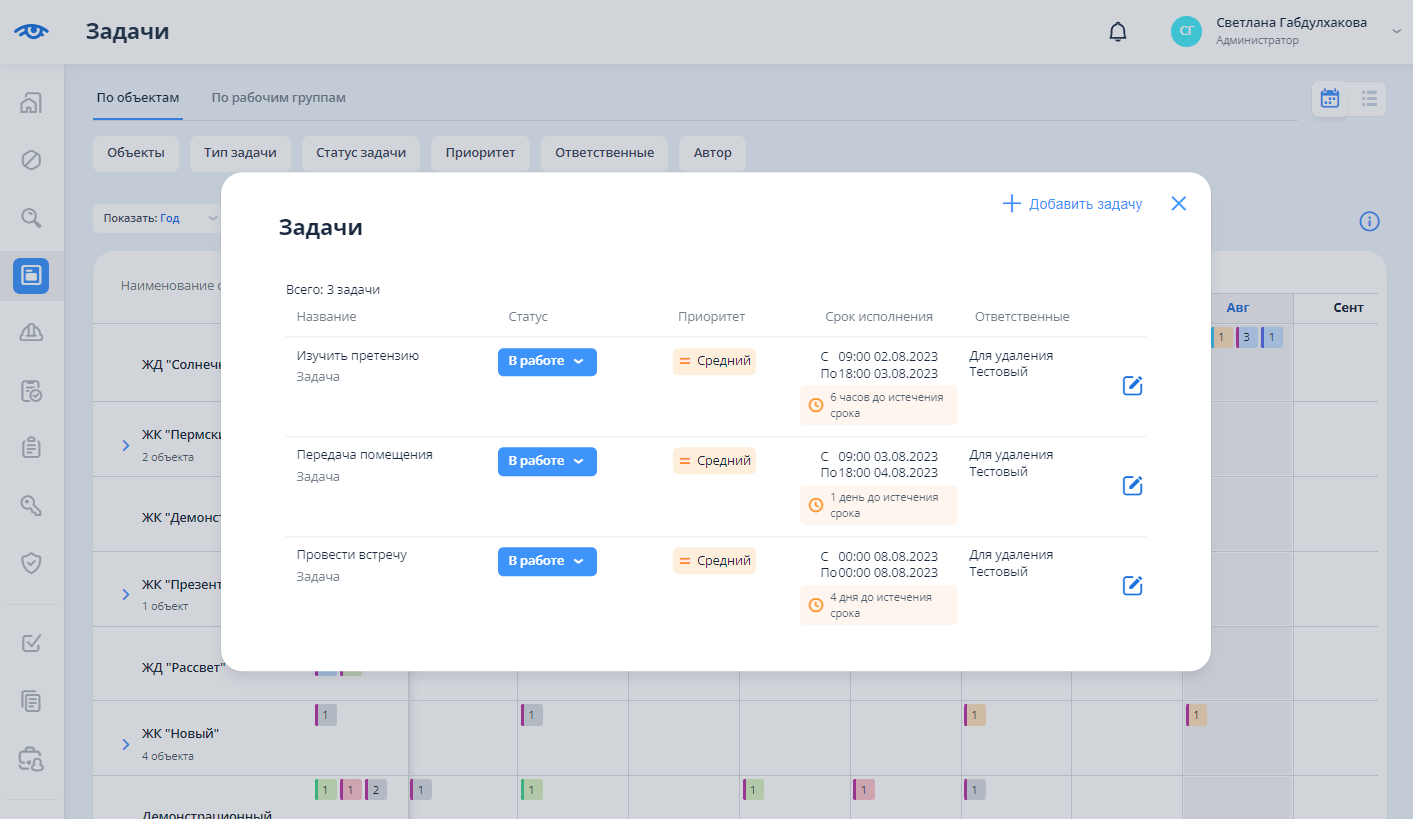Close the Задачи dialog

[1178, 204]
